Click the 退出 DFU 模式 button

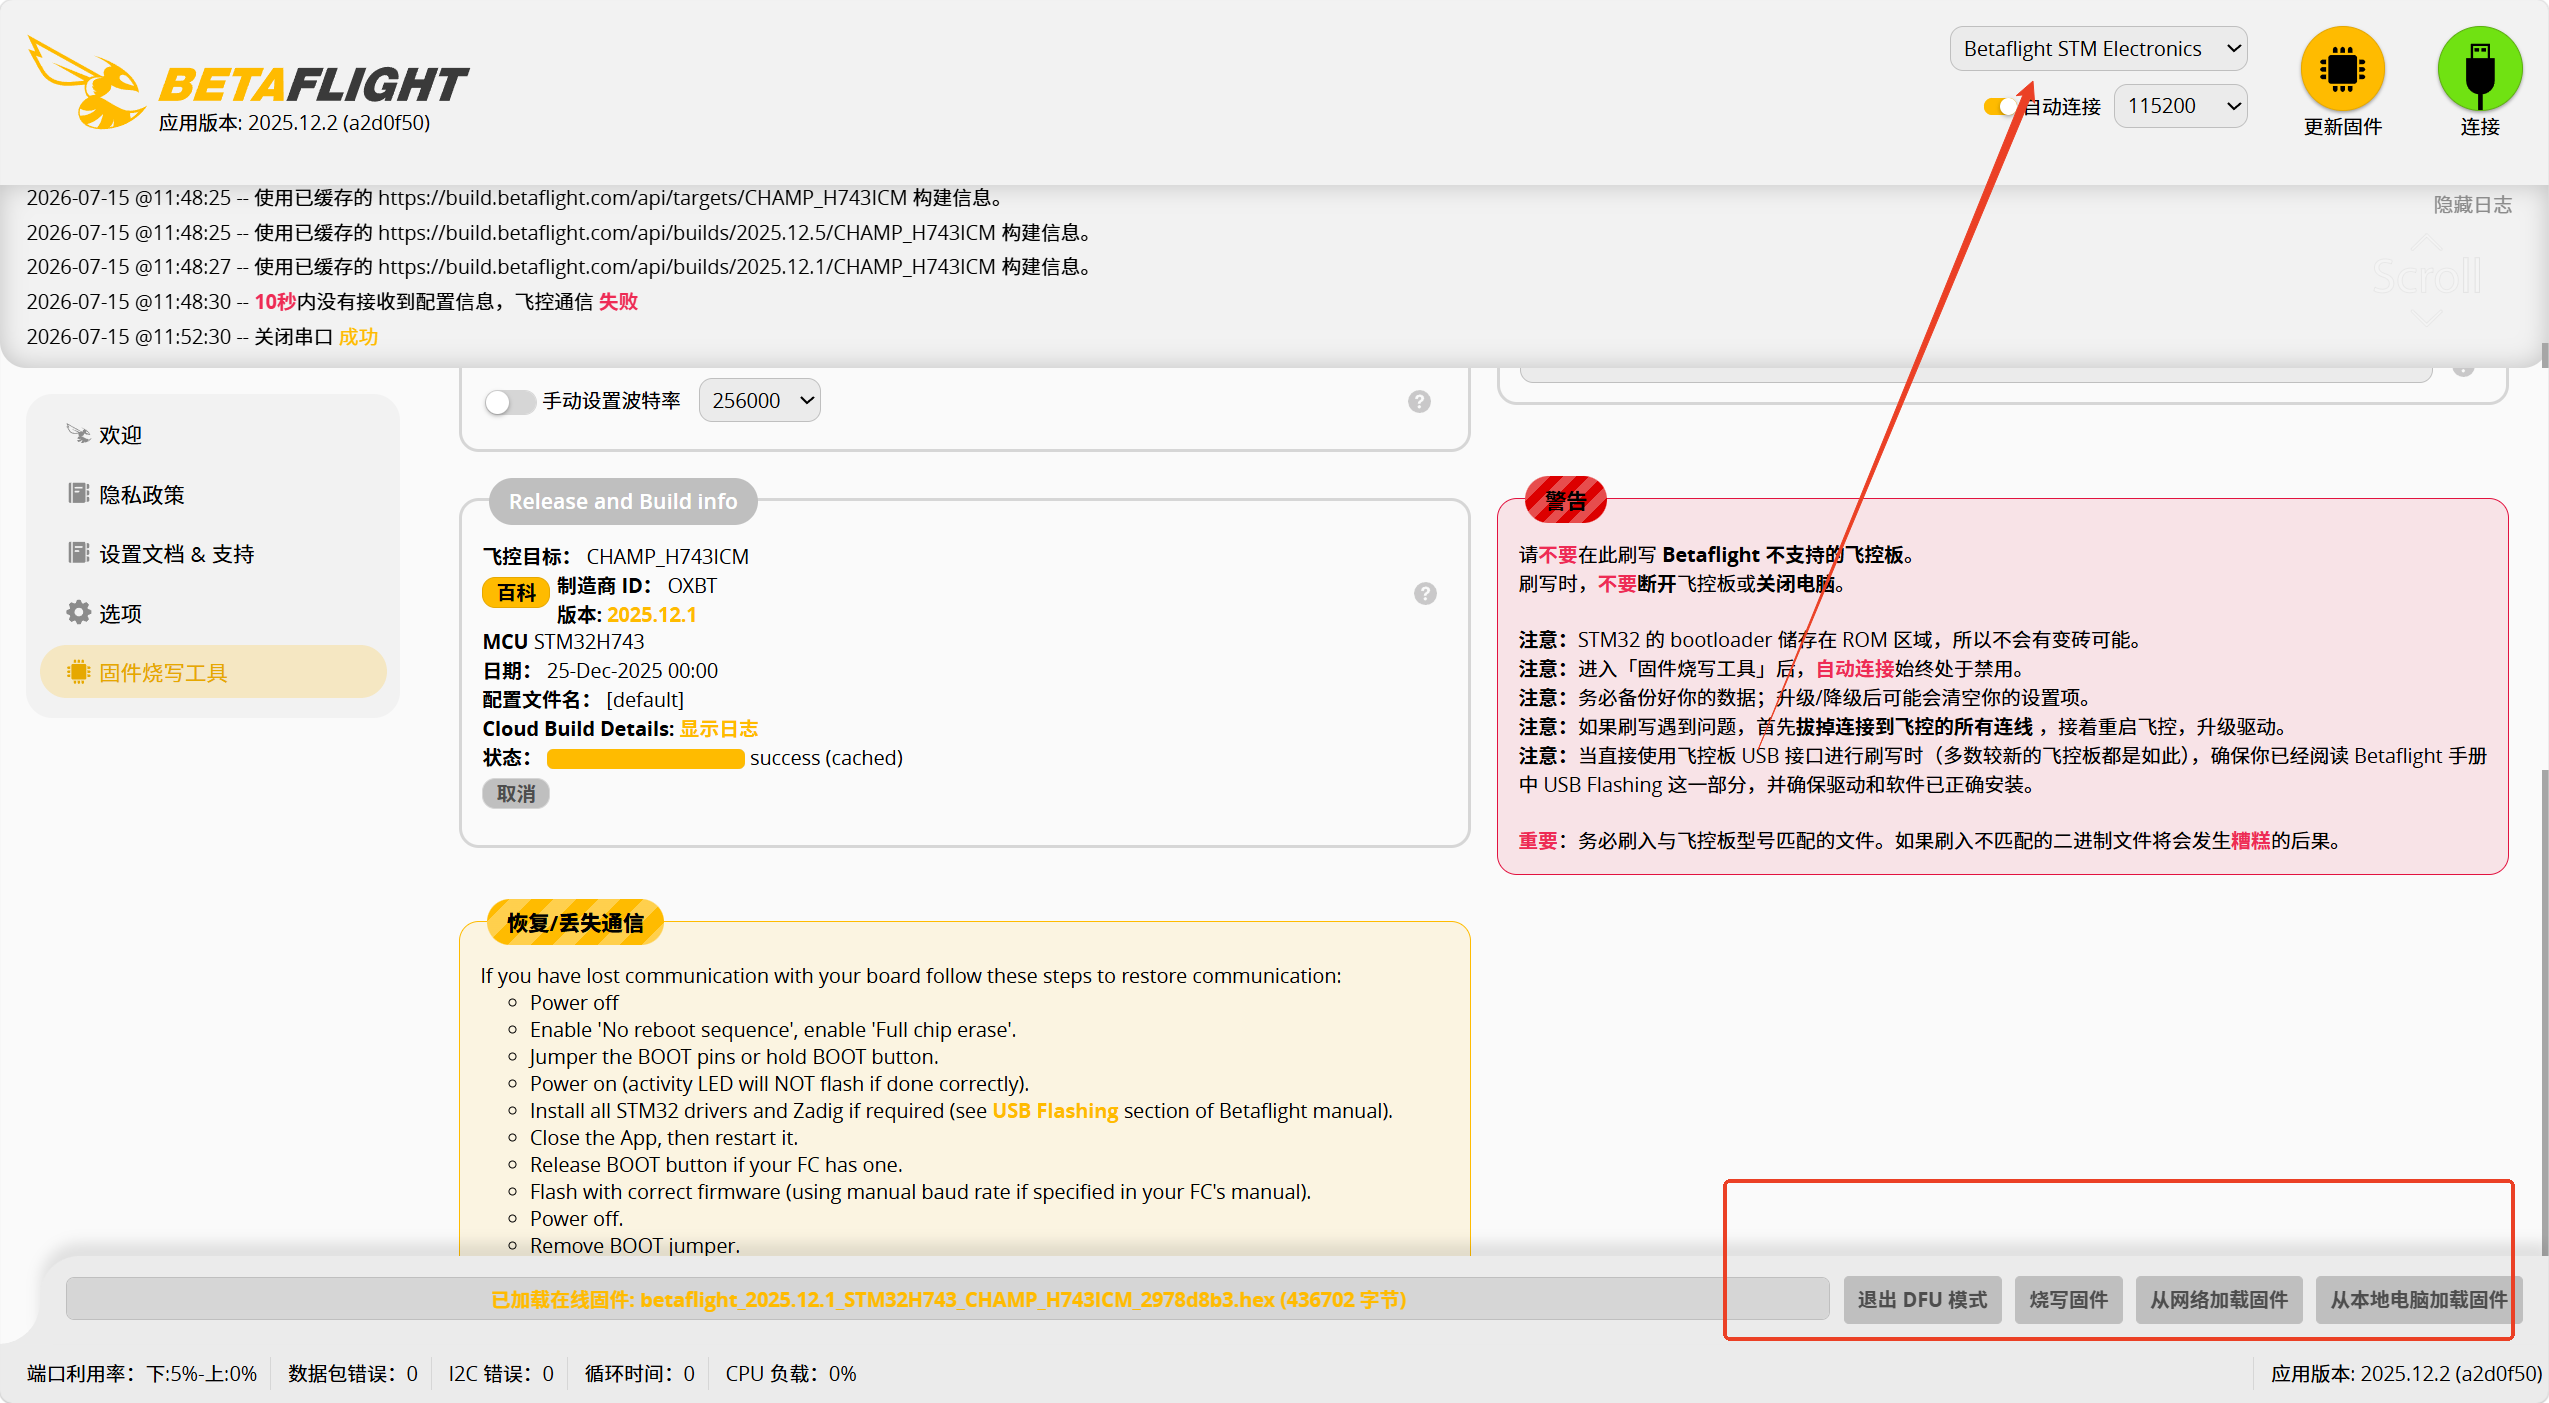pyautogui.click(x=1922, y=1299)
